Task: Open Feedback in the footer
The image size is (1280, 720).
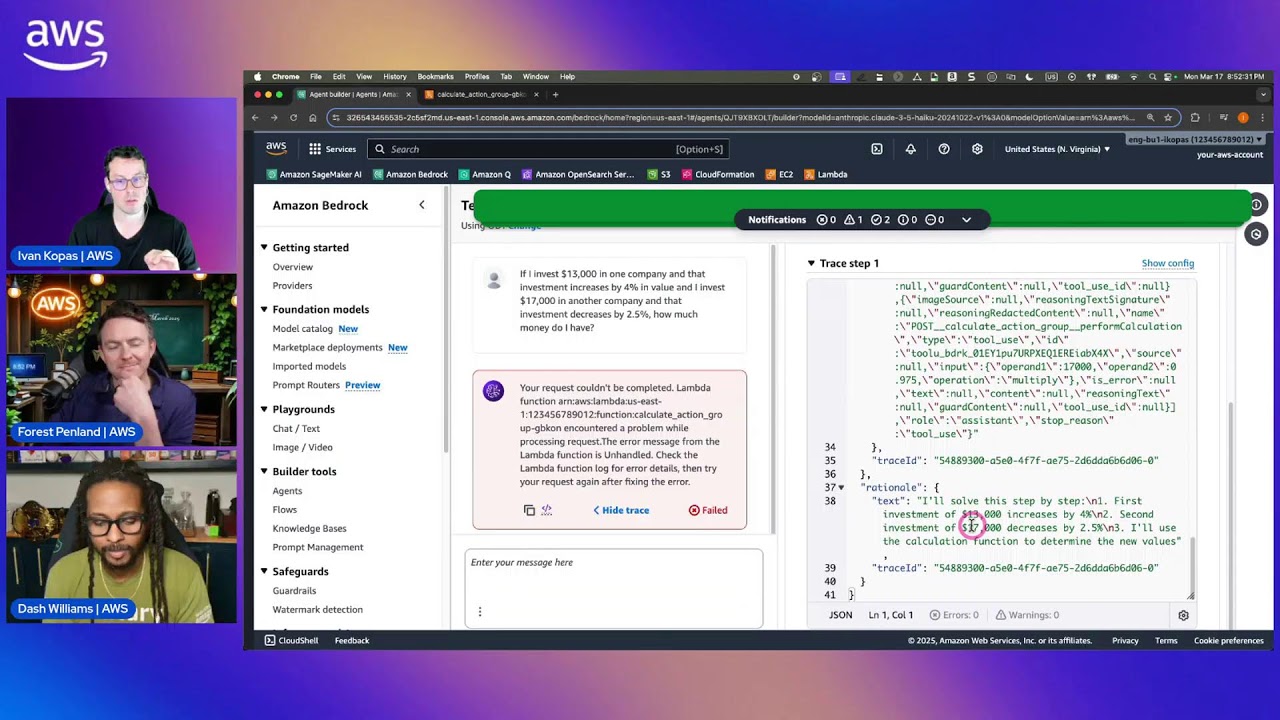Action: click(352, 640)
